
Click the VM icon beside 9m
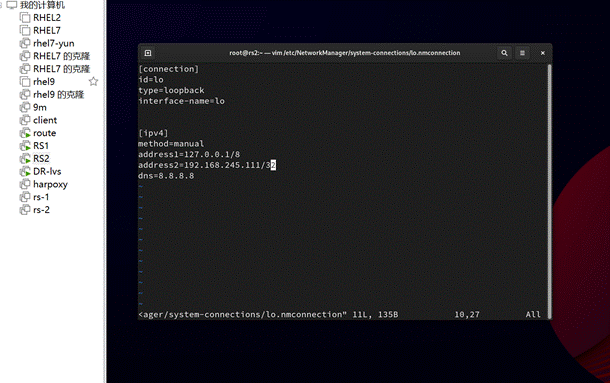click(x=25, y=107)
